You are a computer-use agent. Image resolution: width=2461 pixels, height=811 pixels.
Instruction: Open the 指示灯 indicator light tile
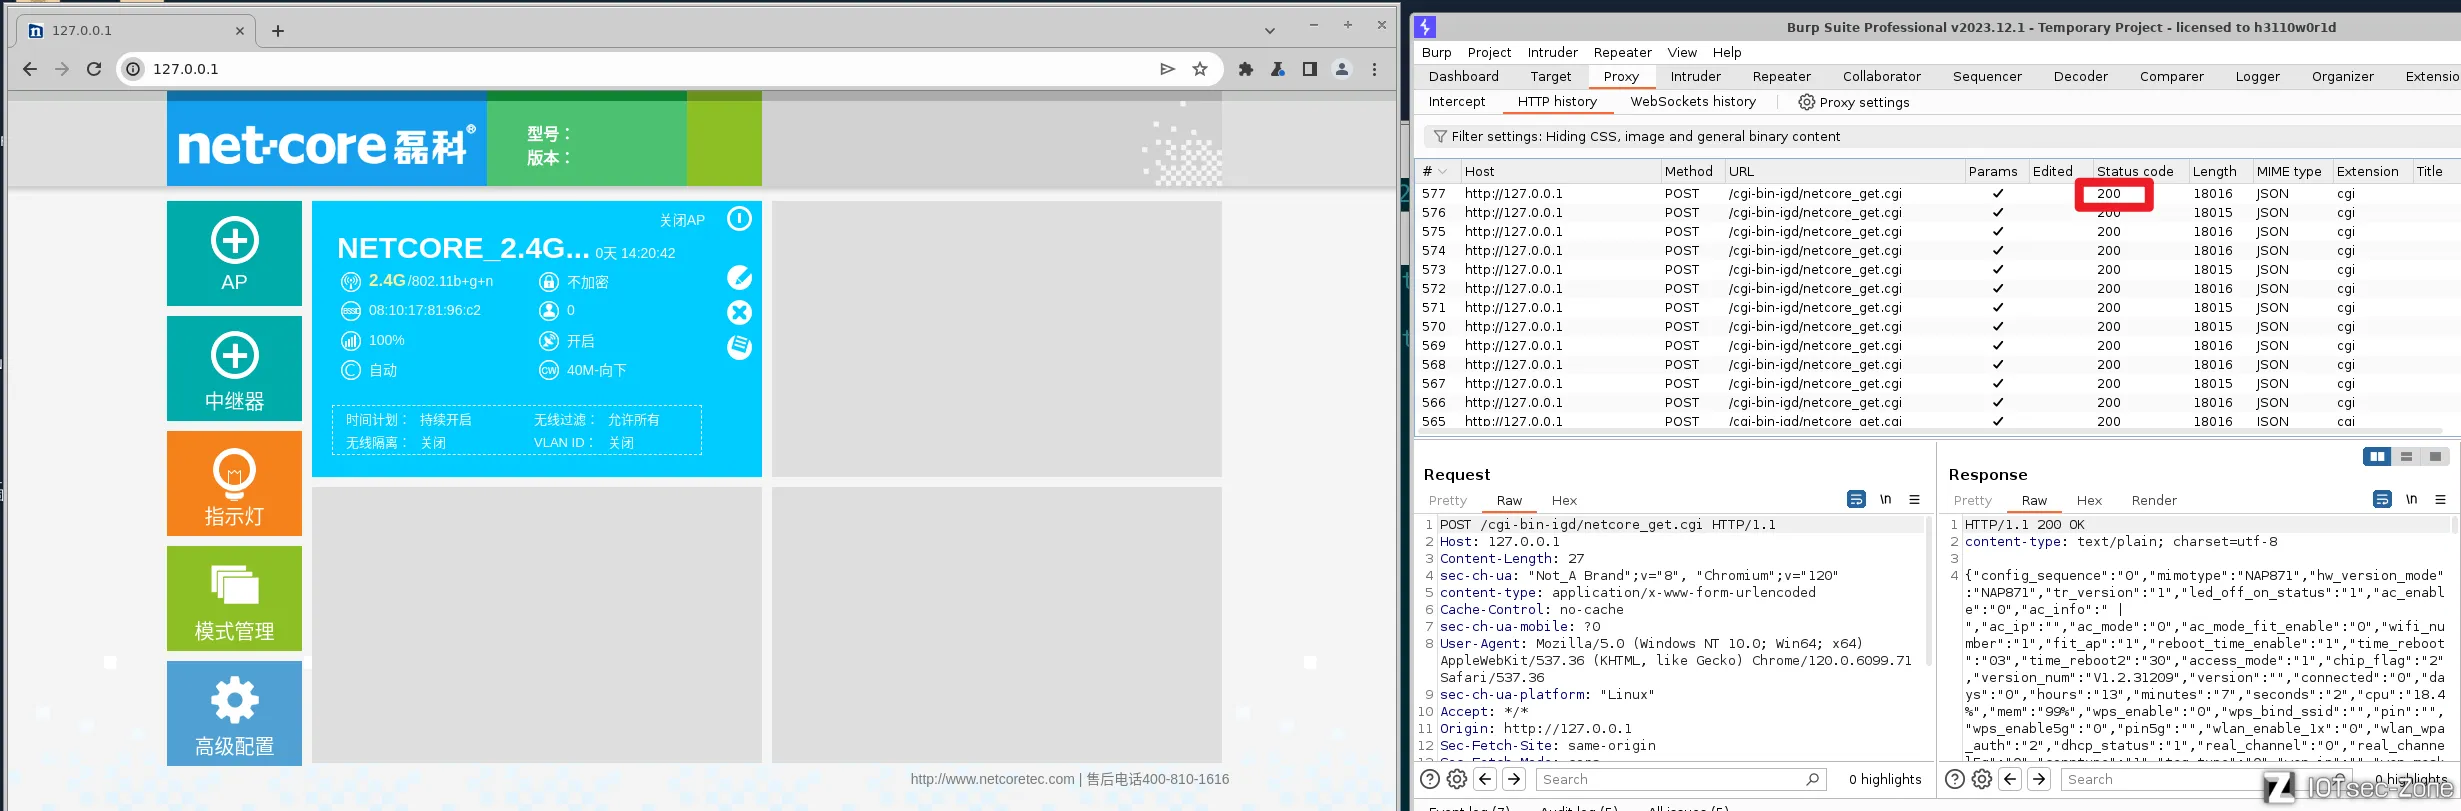[234, 483]
